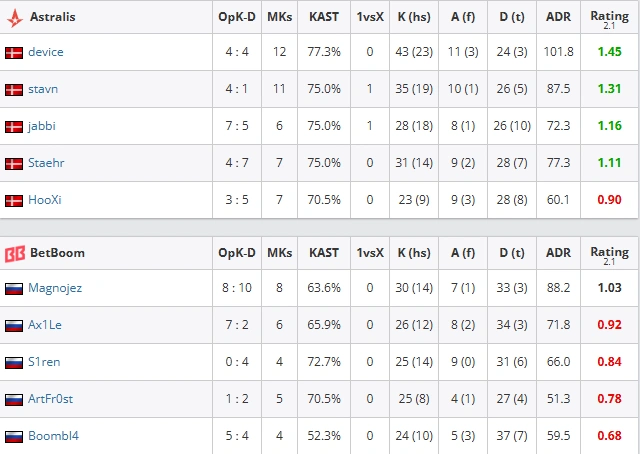Sort BetBoom table by KAST column
The image size is (640, 454).
[x=324, y=253]
